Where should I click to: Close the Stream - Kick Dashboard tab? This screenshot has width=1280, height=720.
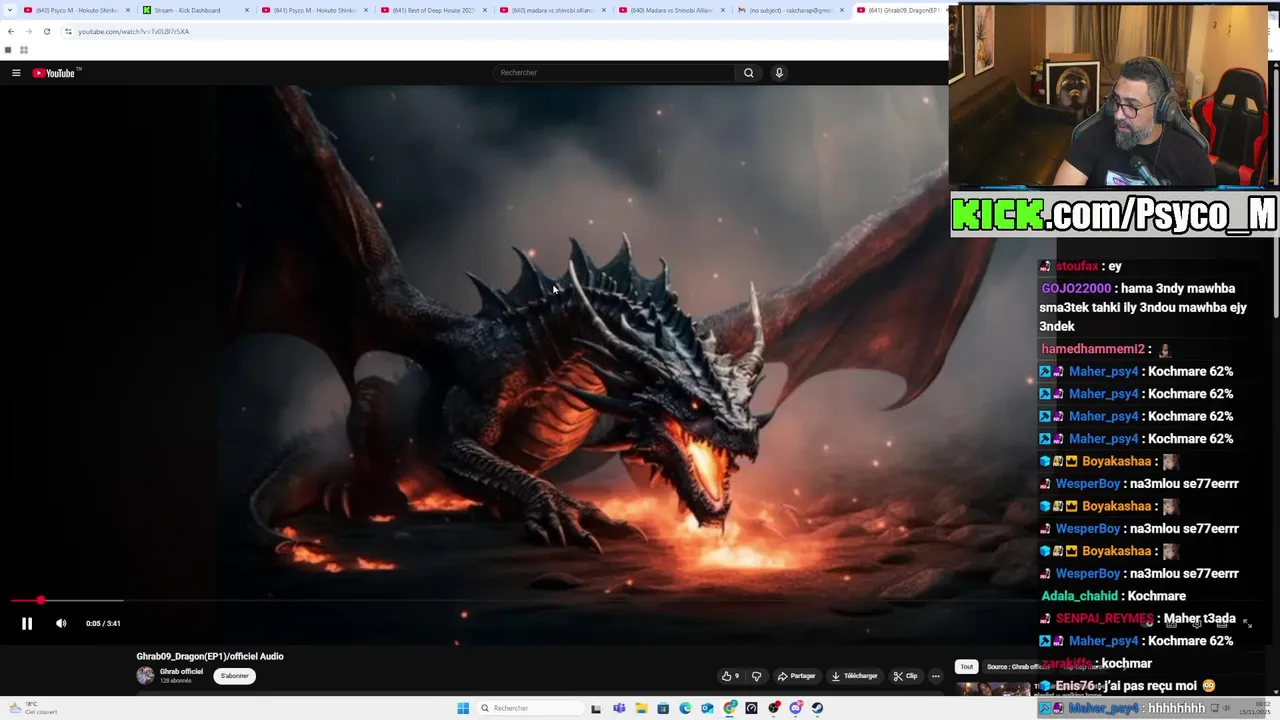[x=247, y=10]
